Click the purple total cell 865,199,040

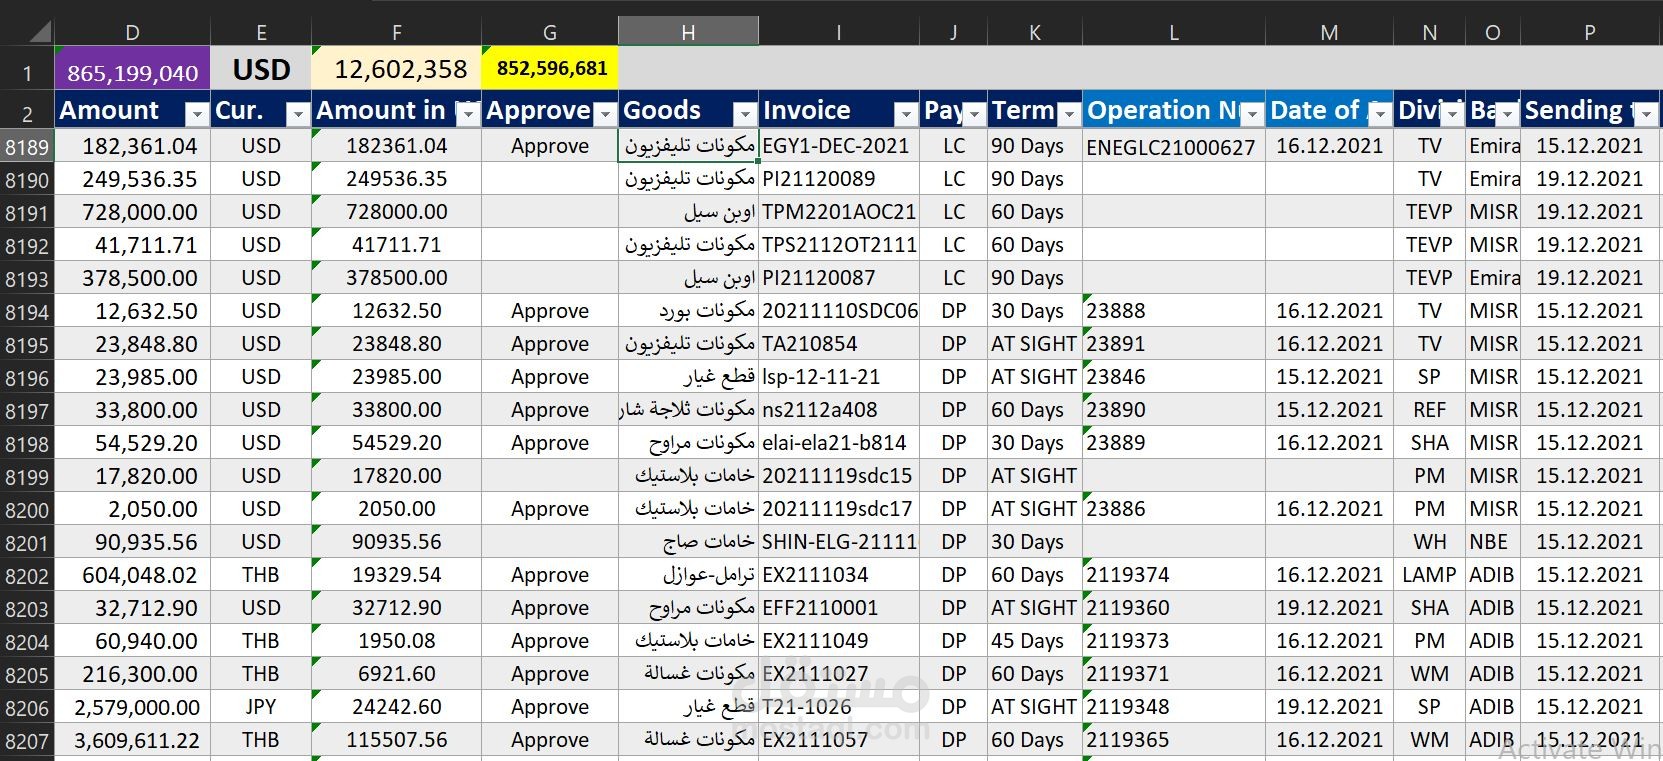pos(132,70)
